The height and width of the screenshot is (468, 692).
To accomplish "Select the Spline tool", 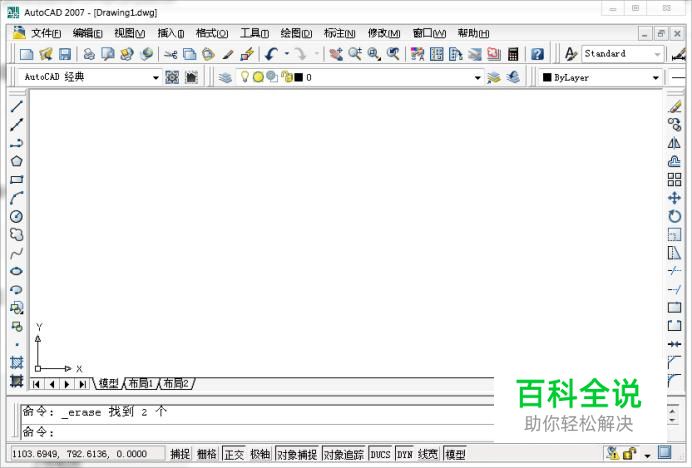I will 16,253.
